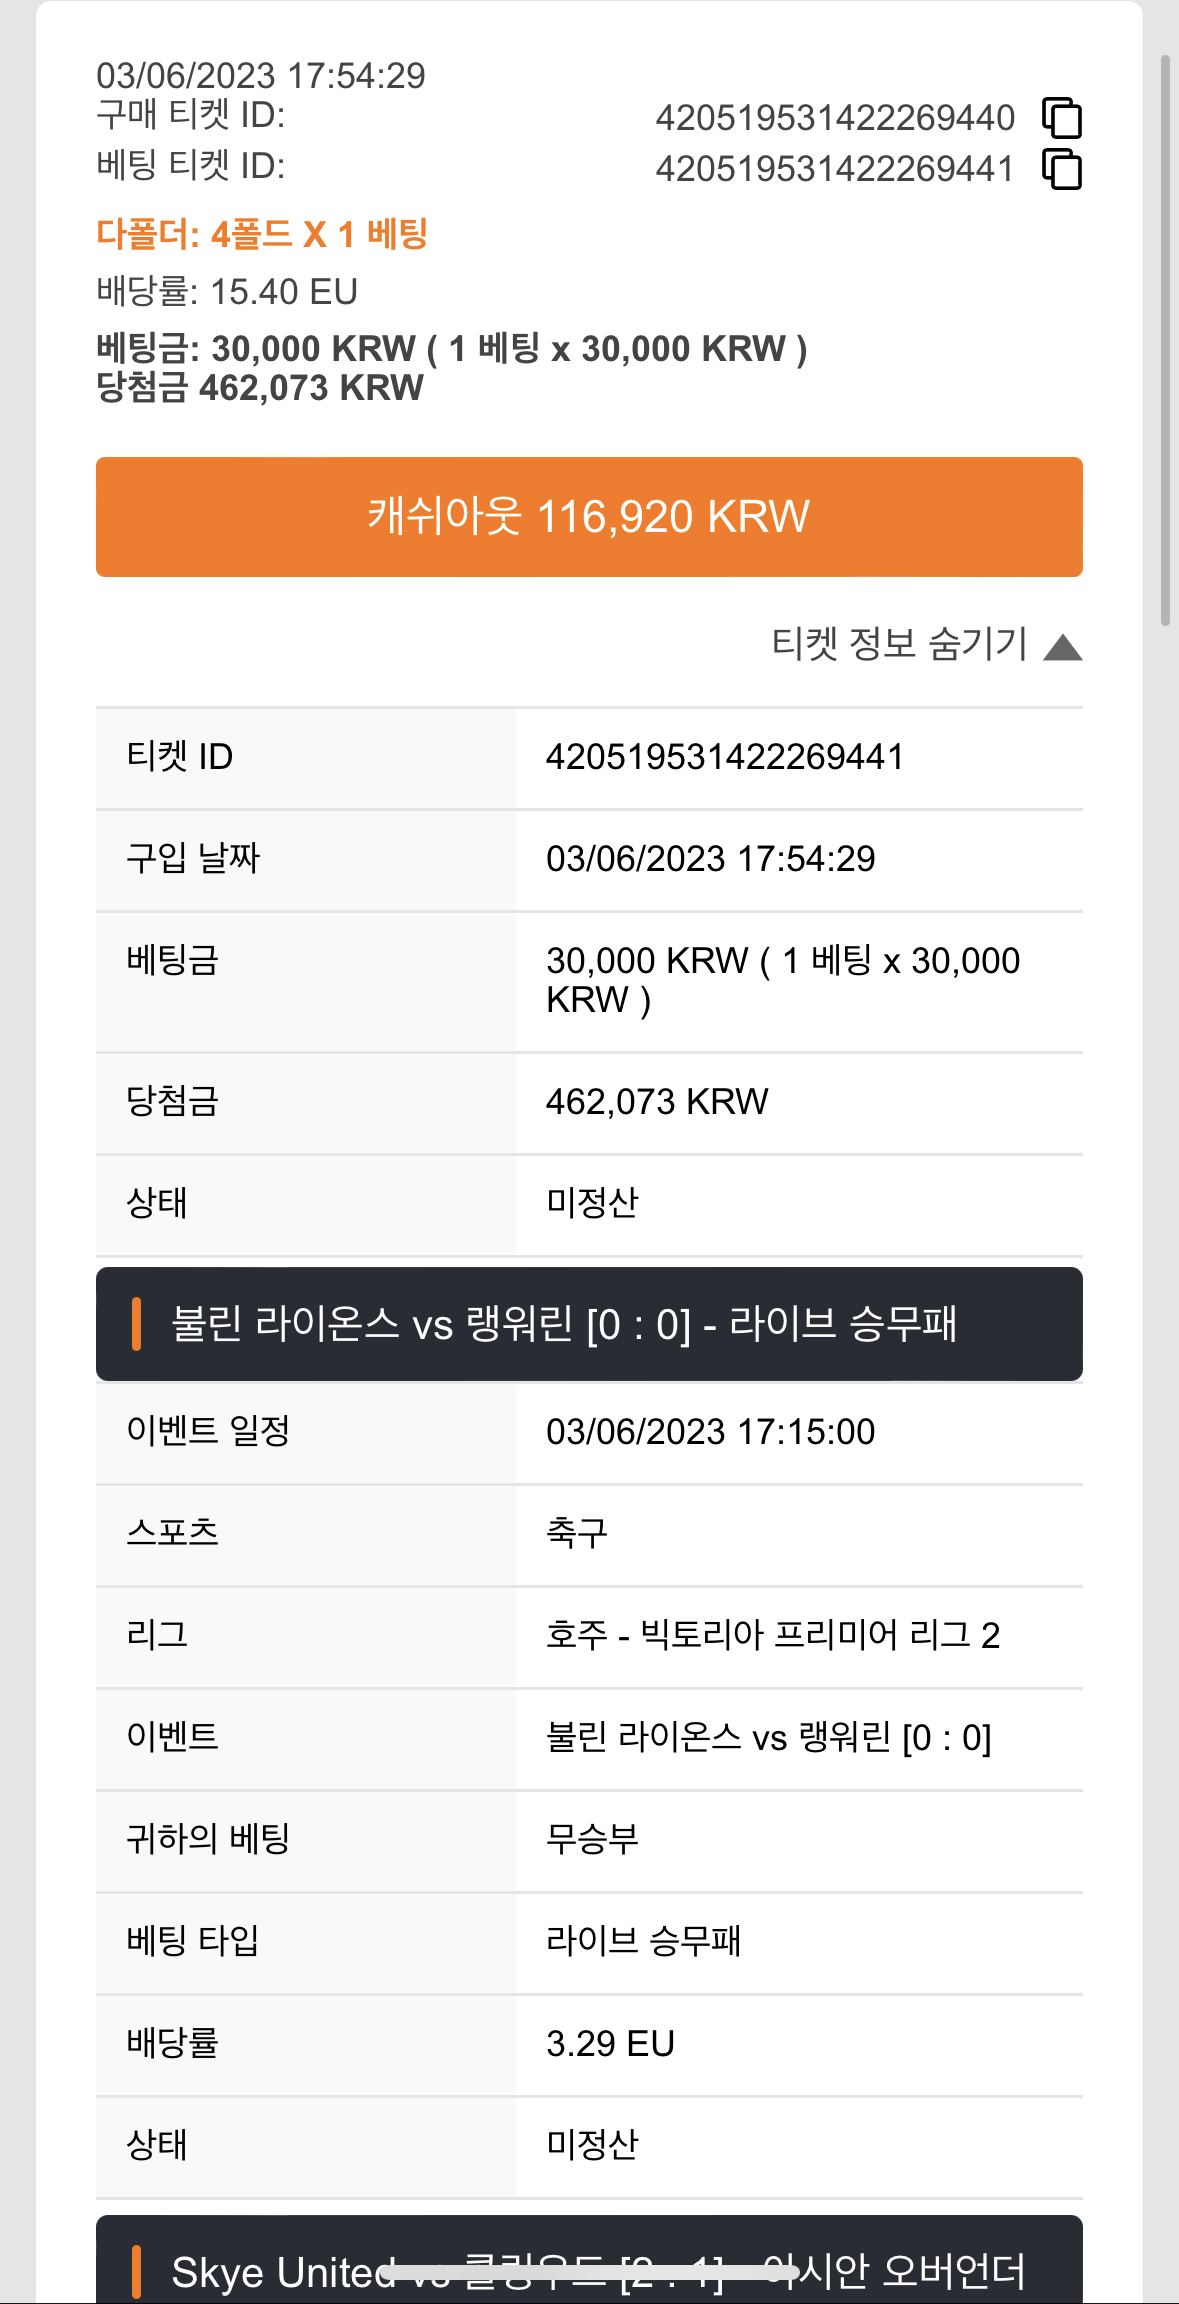Viewport: 1179px width, 2304px height.
Task: Click the league 호주 - 빅토리아 프리미어 리그 2
Action: coord(773,1635)
